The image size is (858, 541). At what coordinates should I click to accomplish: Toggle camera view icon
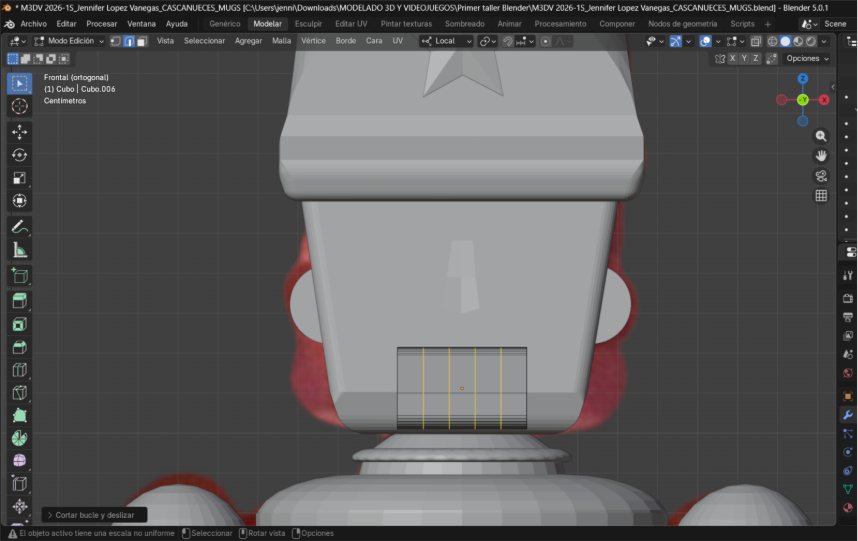coord(821,176)
